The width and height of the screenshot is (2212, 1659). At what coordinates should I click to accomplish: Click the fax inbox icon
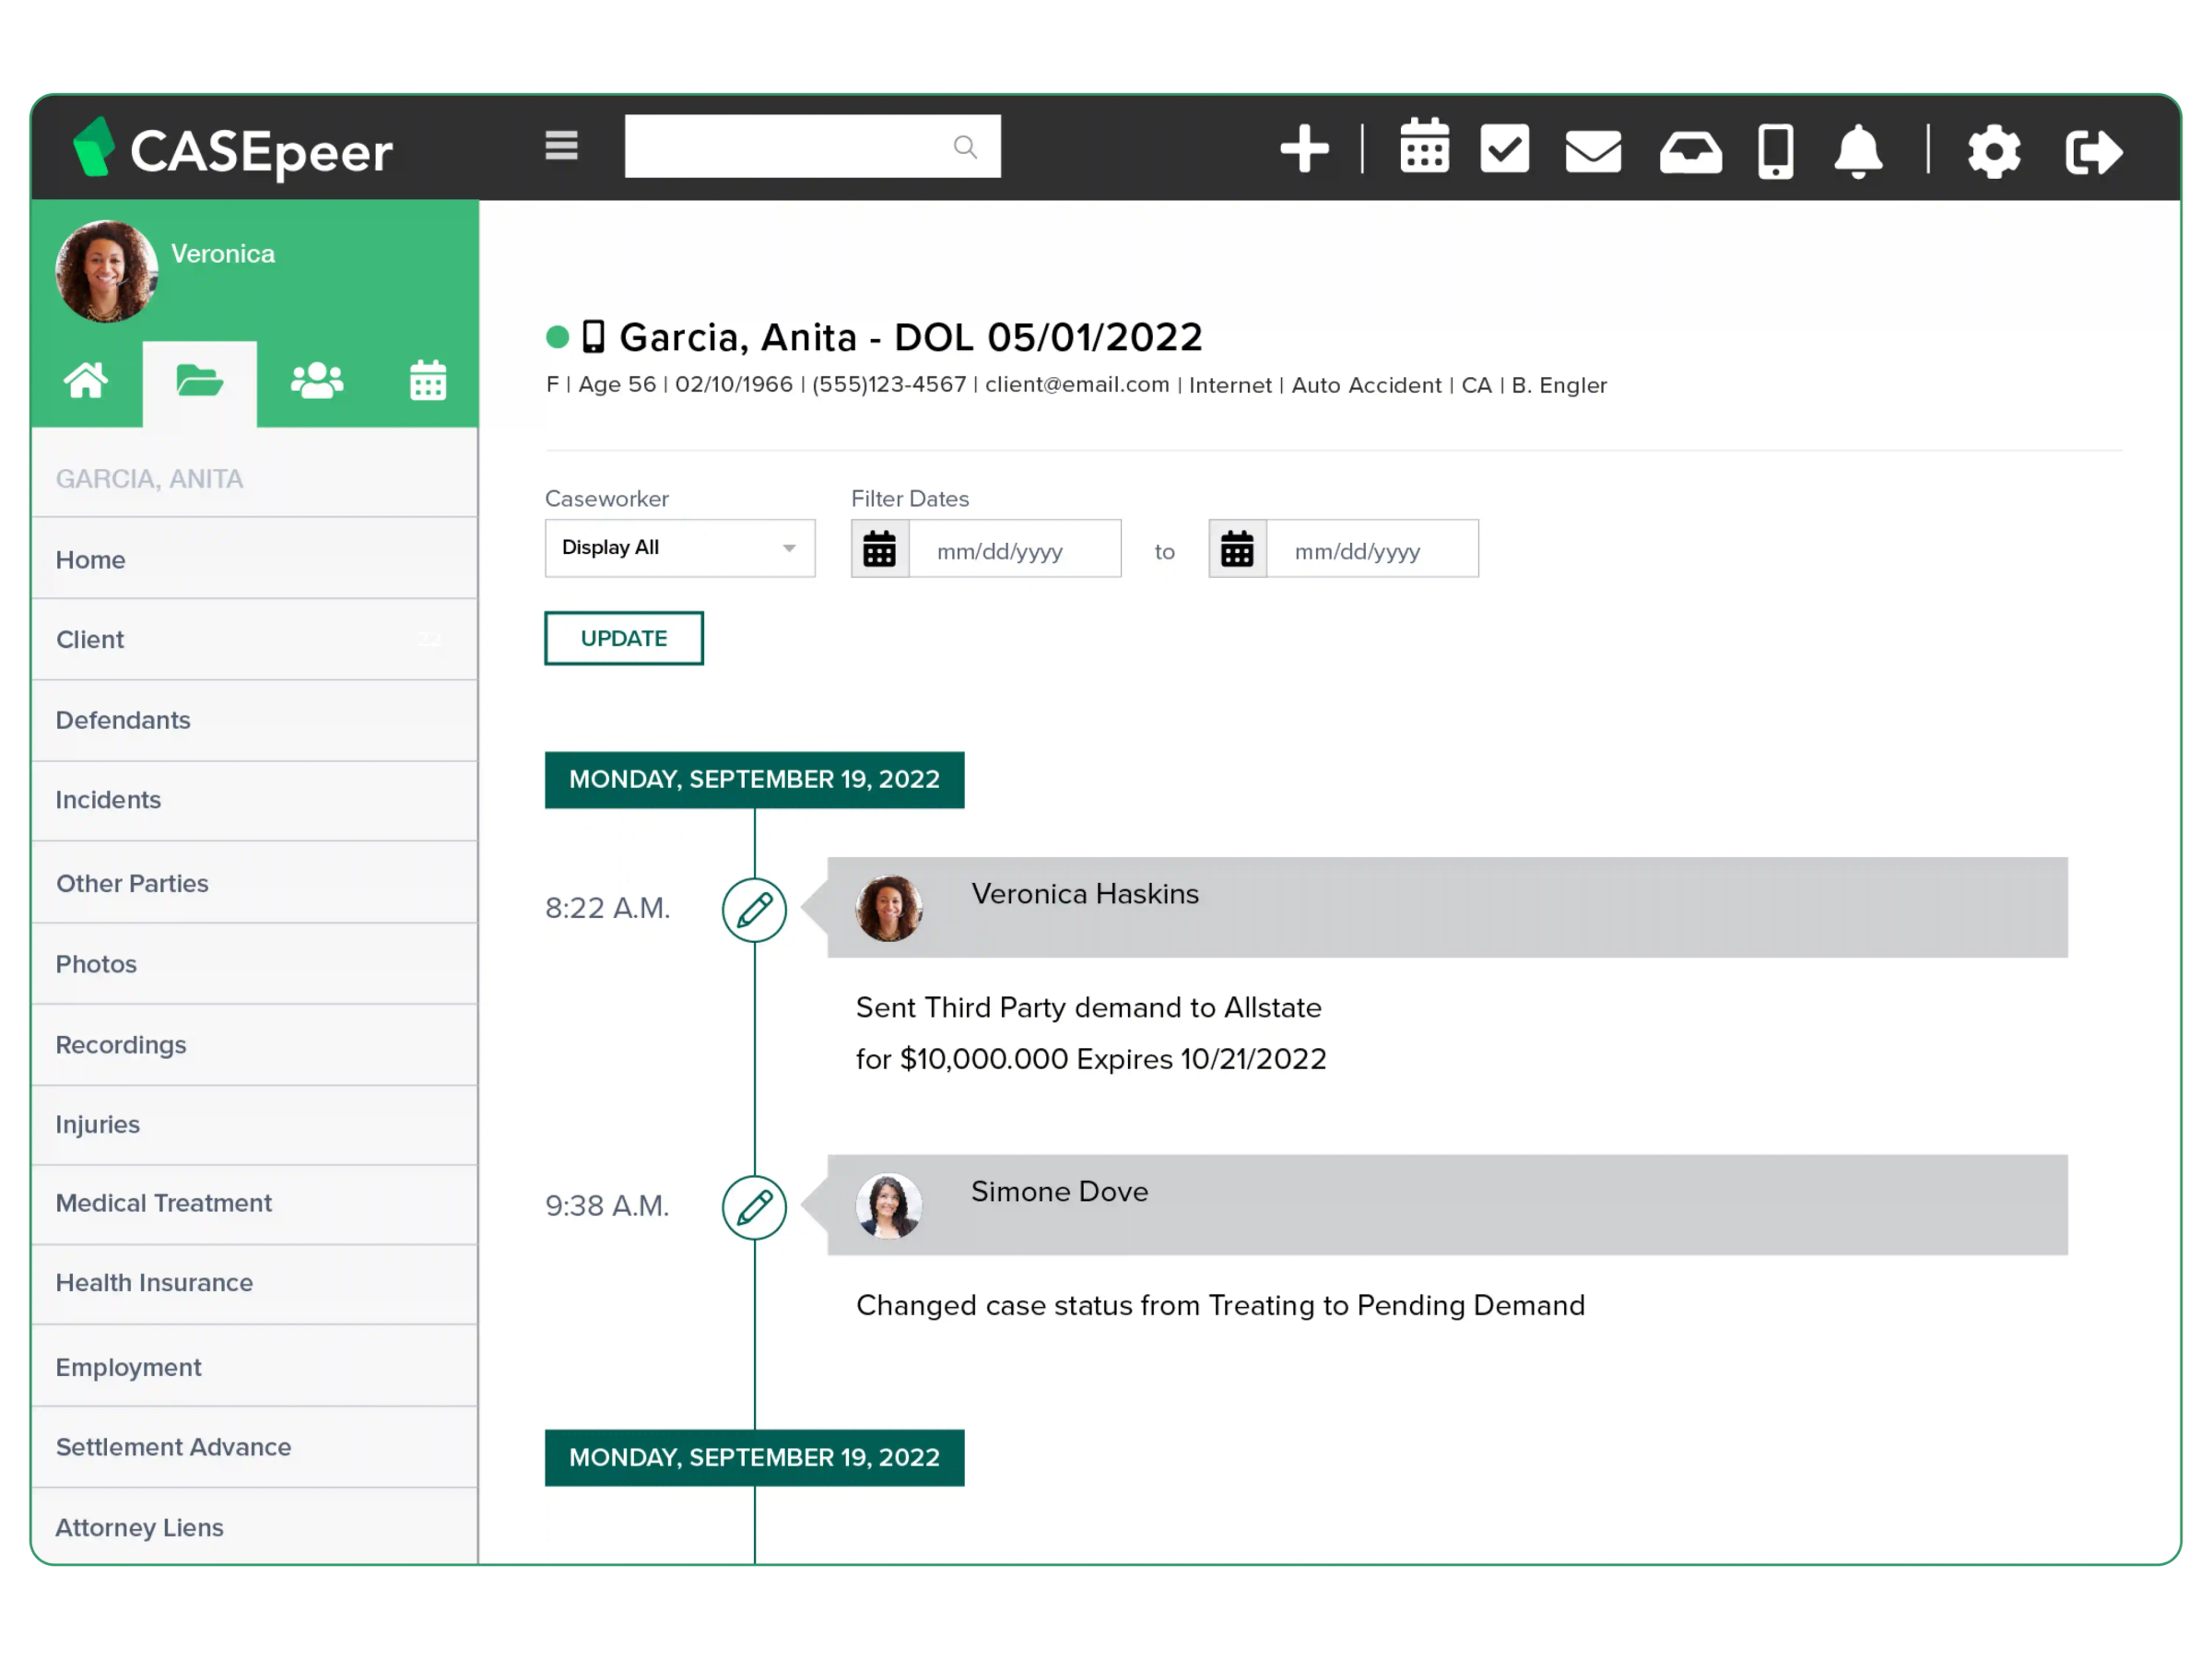pos(1690,150)
